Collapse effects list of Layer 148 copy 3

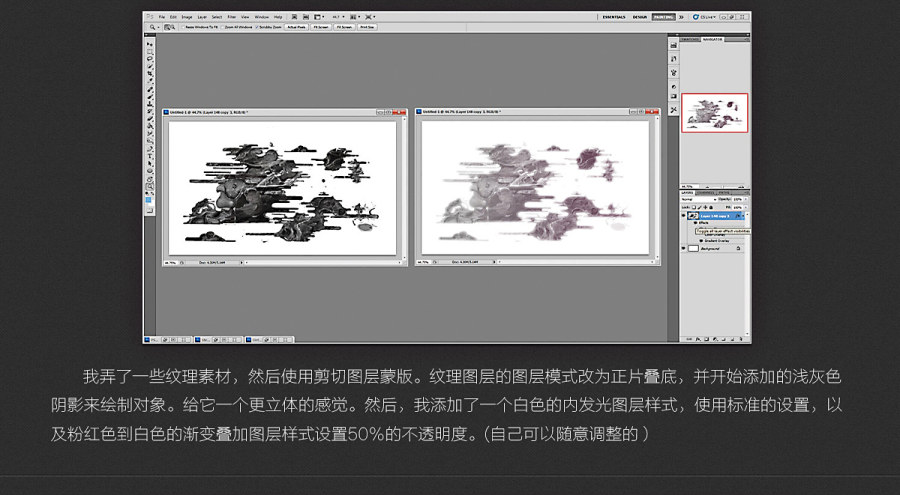pyautogui.click(x=743, y=216)
